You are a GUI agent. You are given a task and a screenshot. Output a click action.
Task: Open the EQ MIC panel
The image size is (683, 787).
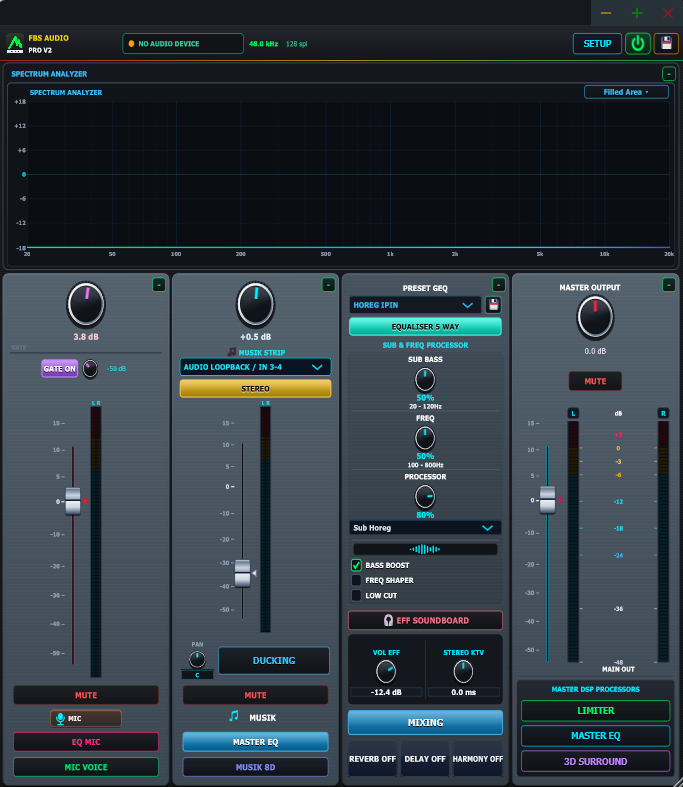click(86, 742)
